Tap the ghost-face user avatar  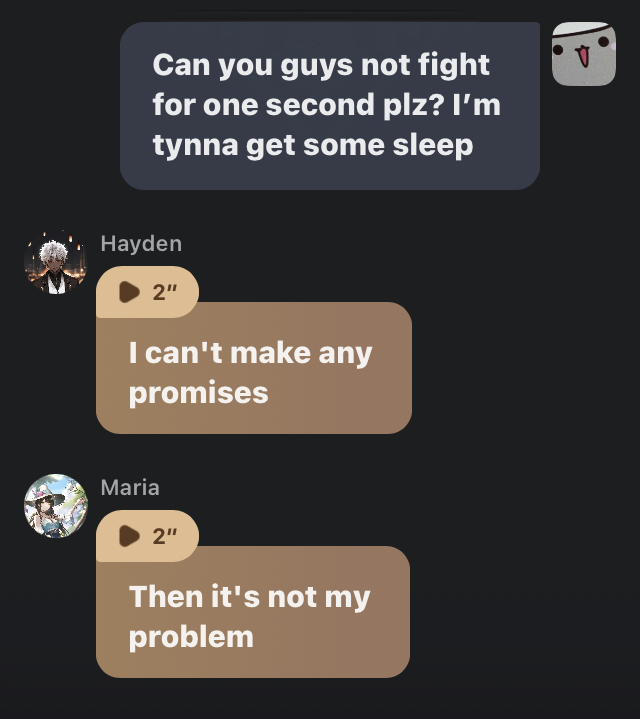pos(584,54)
